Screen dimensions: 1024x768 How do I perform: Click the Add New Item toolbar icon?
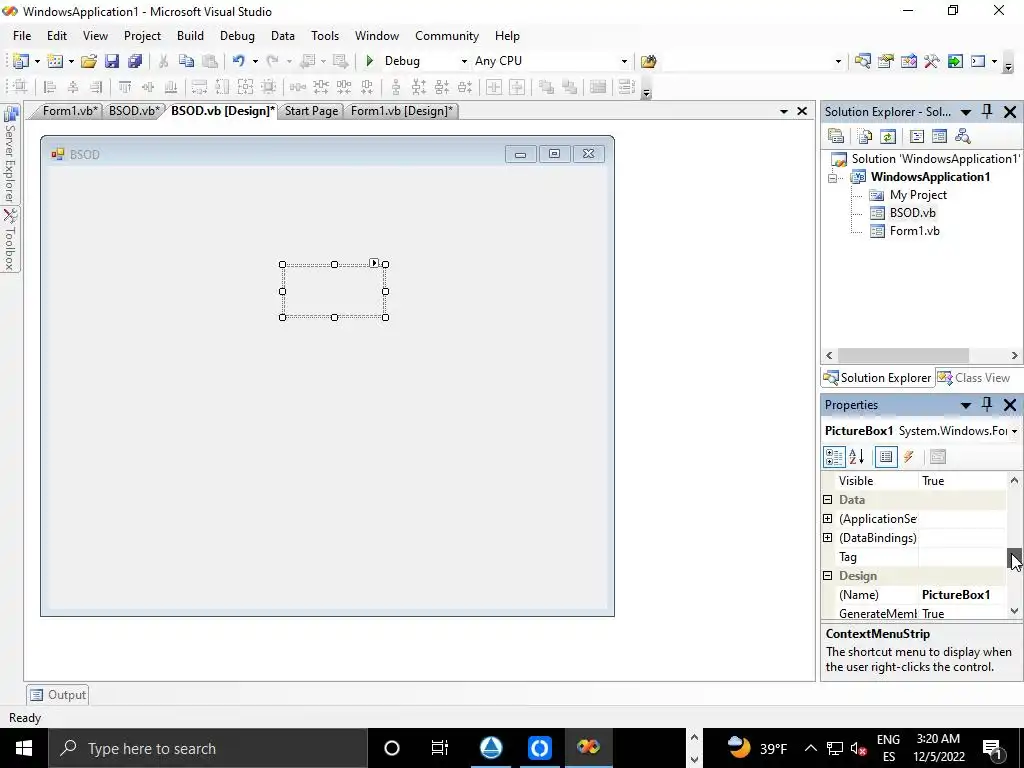[x=56, y=61]
